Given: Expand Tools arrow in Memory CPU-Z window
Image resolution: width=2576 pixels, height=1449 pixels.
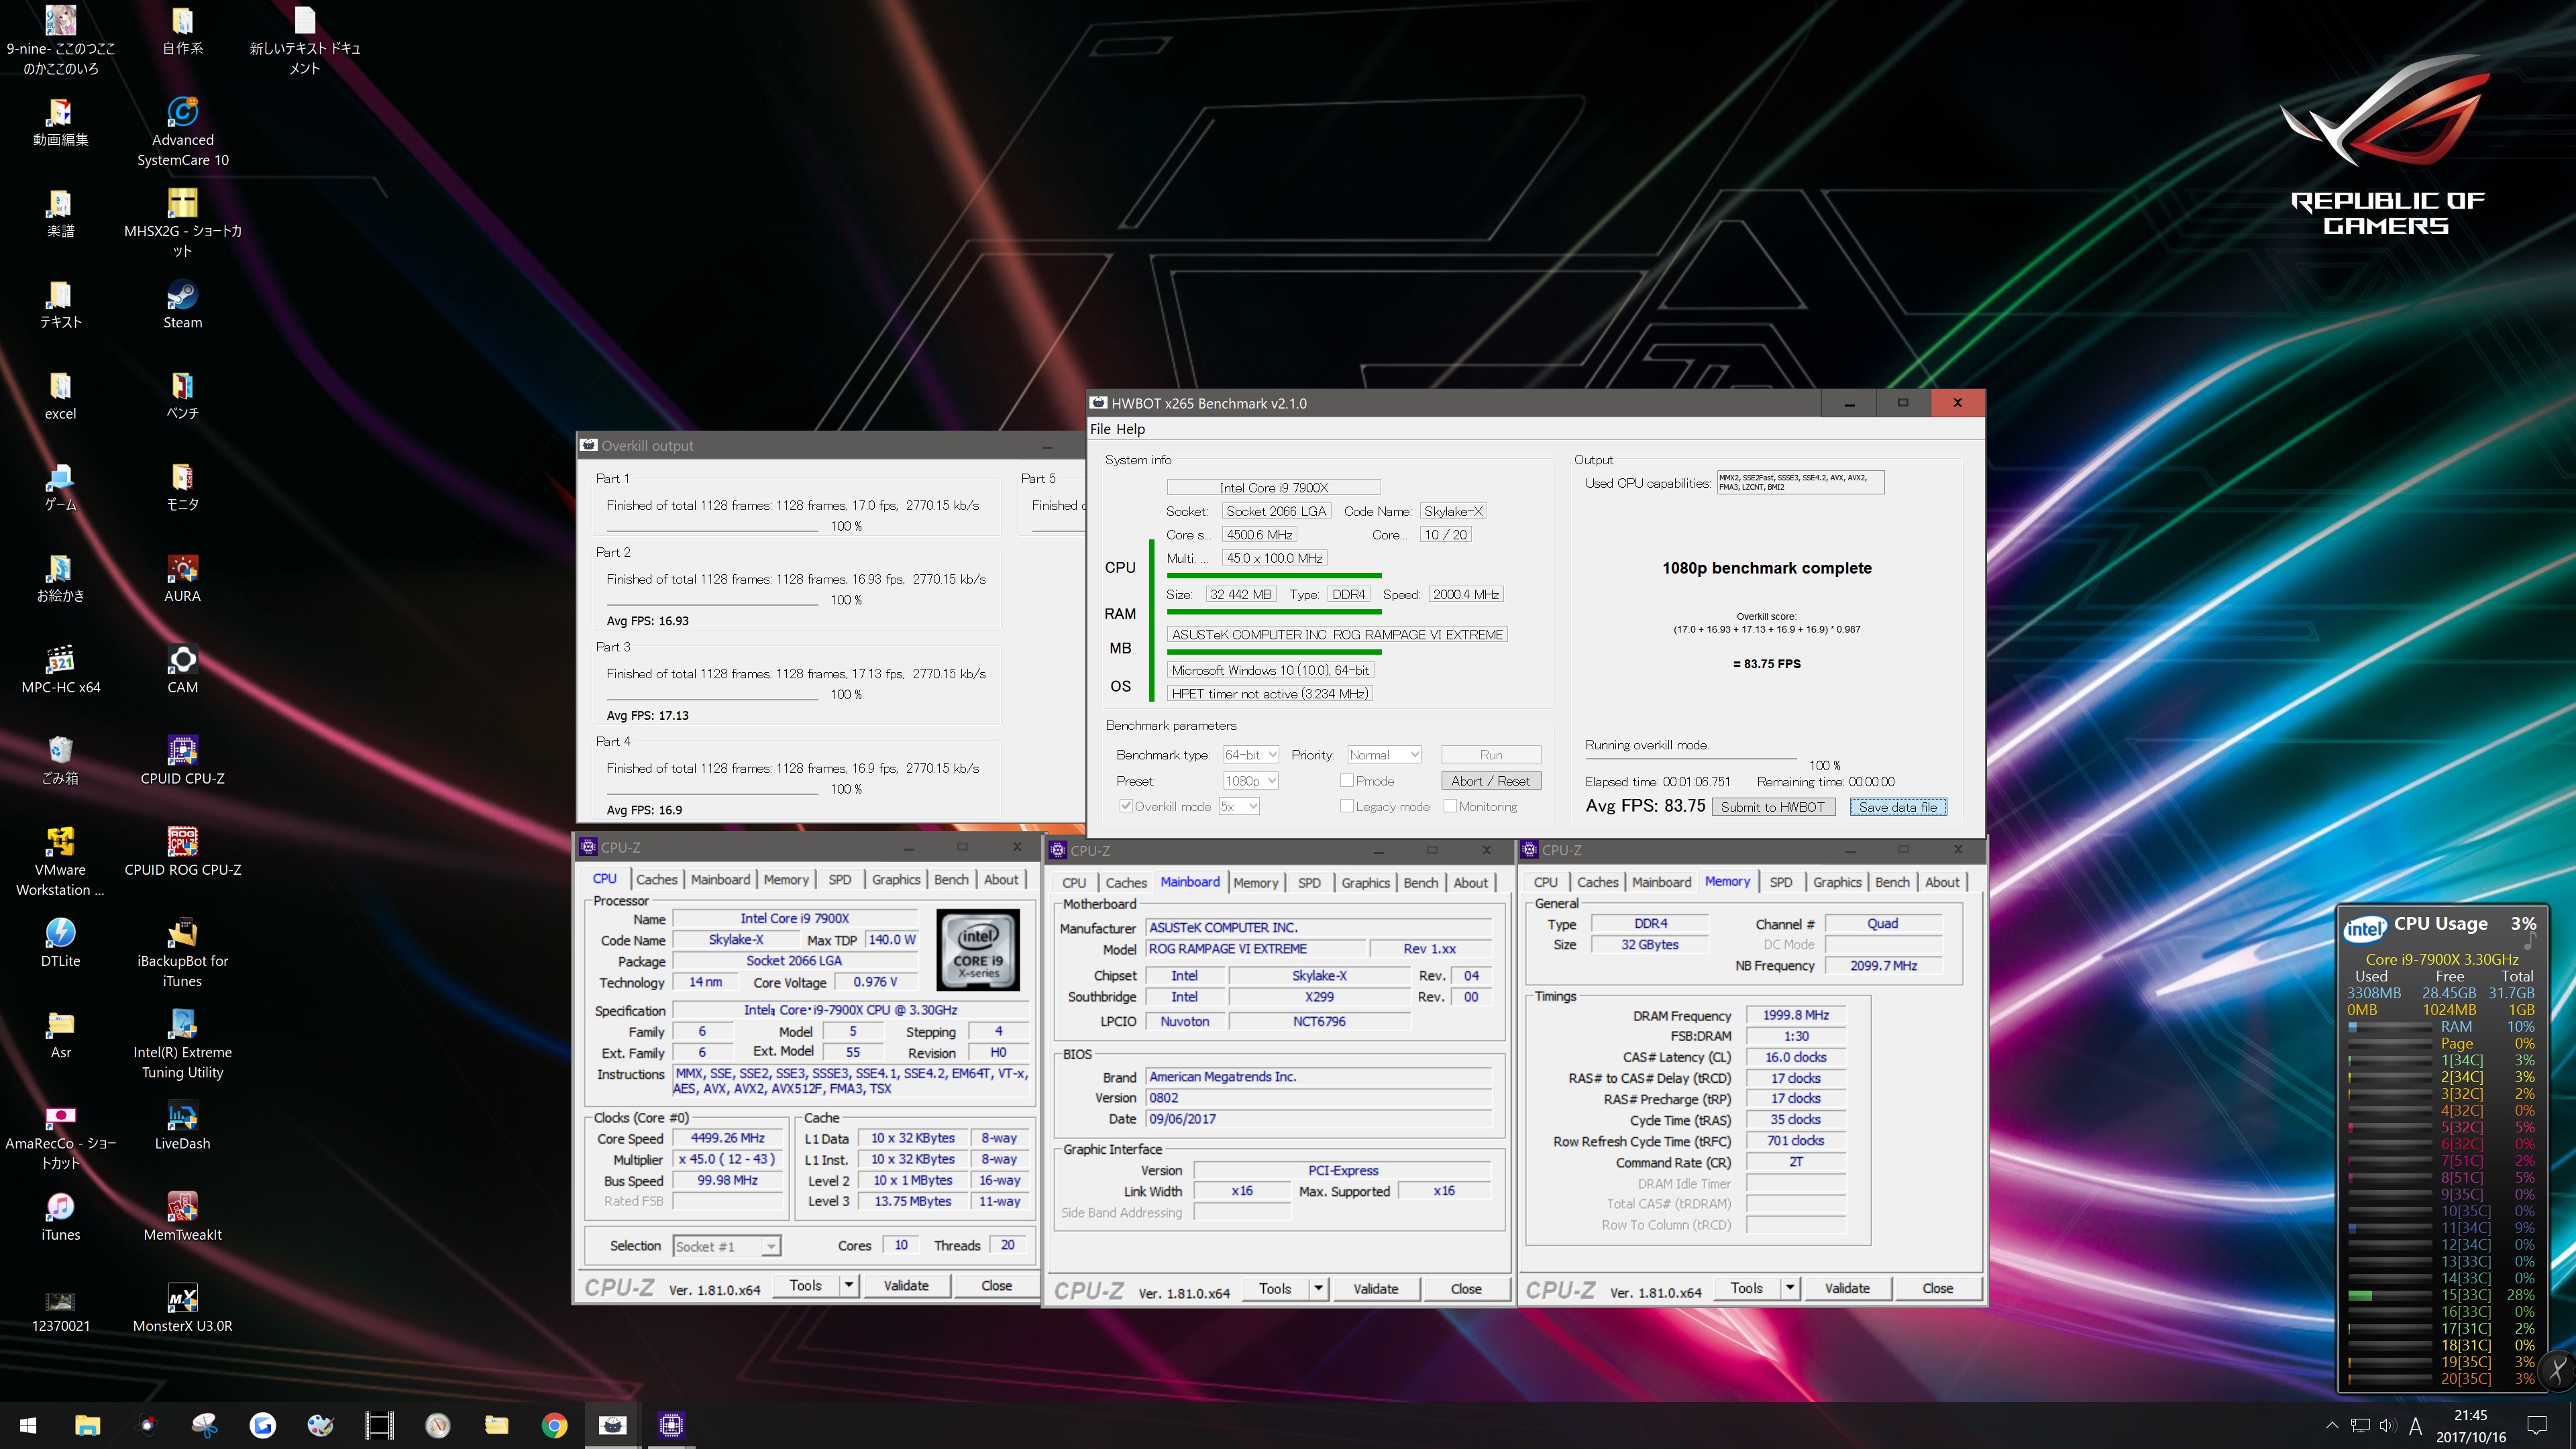Looking at the screenshot, I should pyautogui.click(x=1790, y=1288).
